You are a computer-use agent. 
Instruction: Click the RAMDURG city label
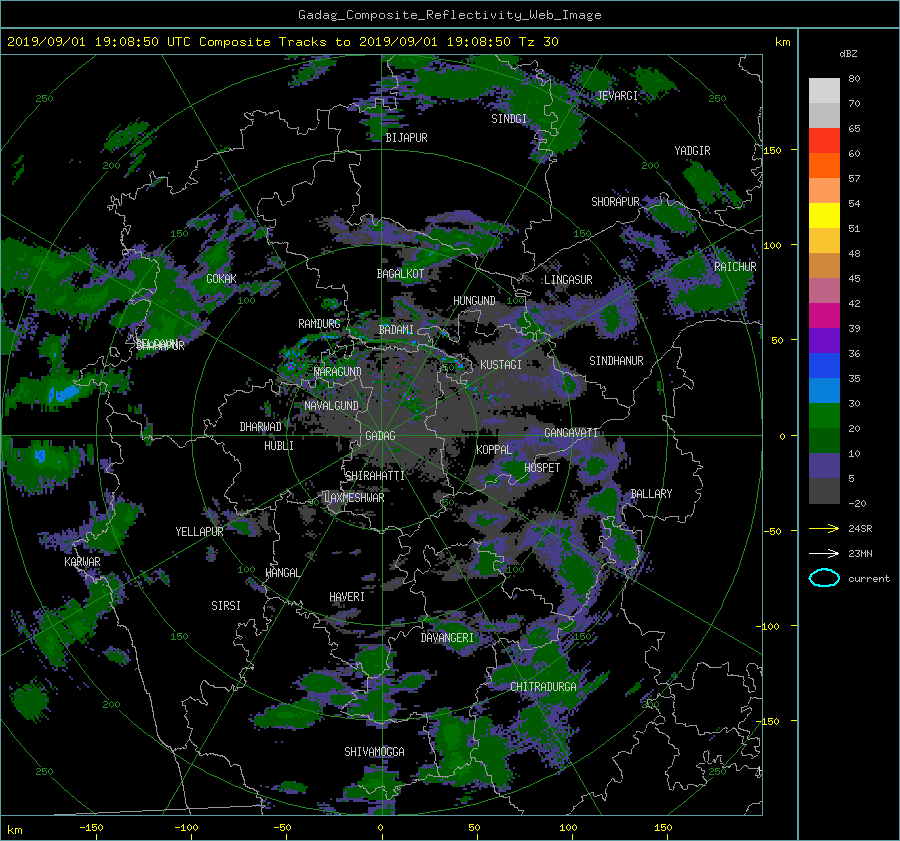click(319, 324)
